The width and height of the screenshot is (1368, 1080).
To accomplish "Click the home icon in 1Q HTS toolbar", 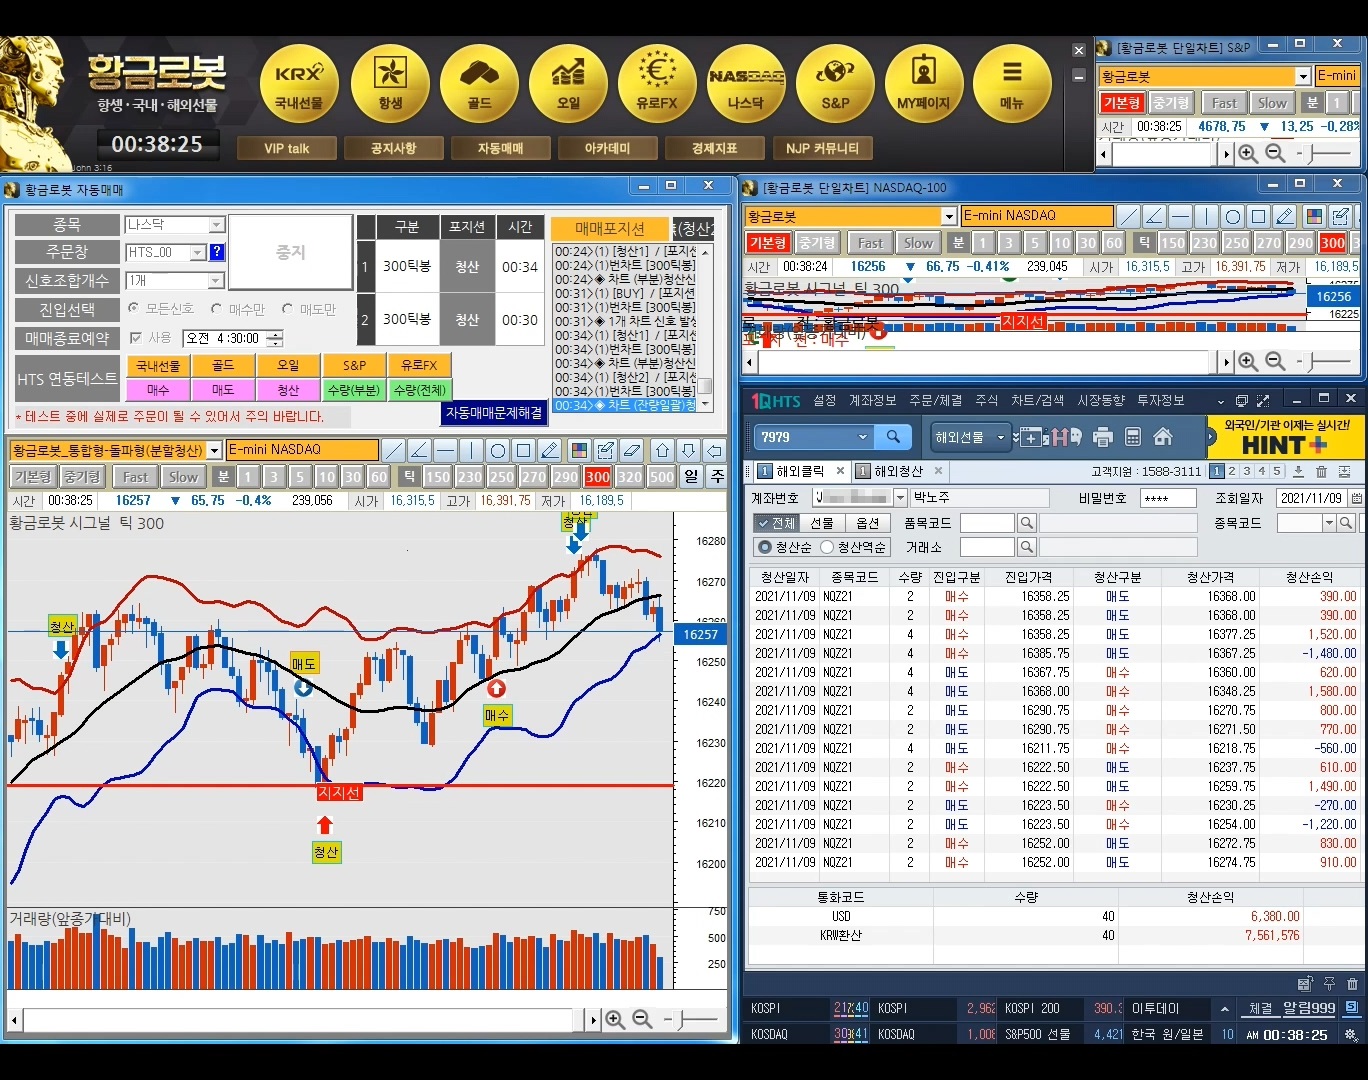I will tap(1163, 437).
